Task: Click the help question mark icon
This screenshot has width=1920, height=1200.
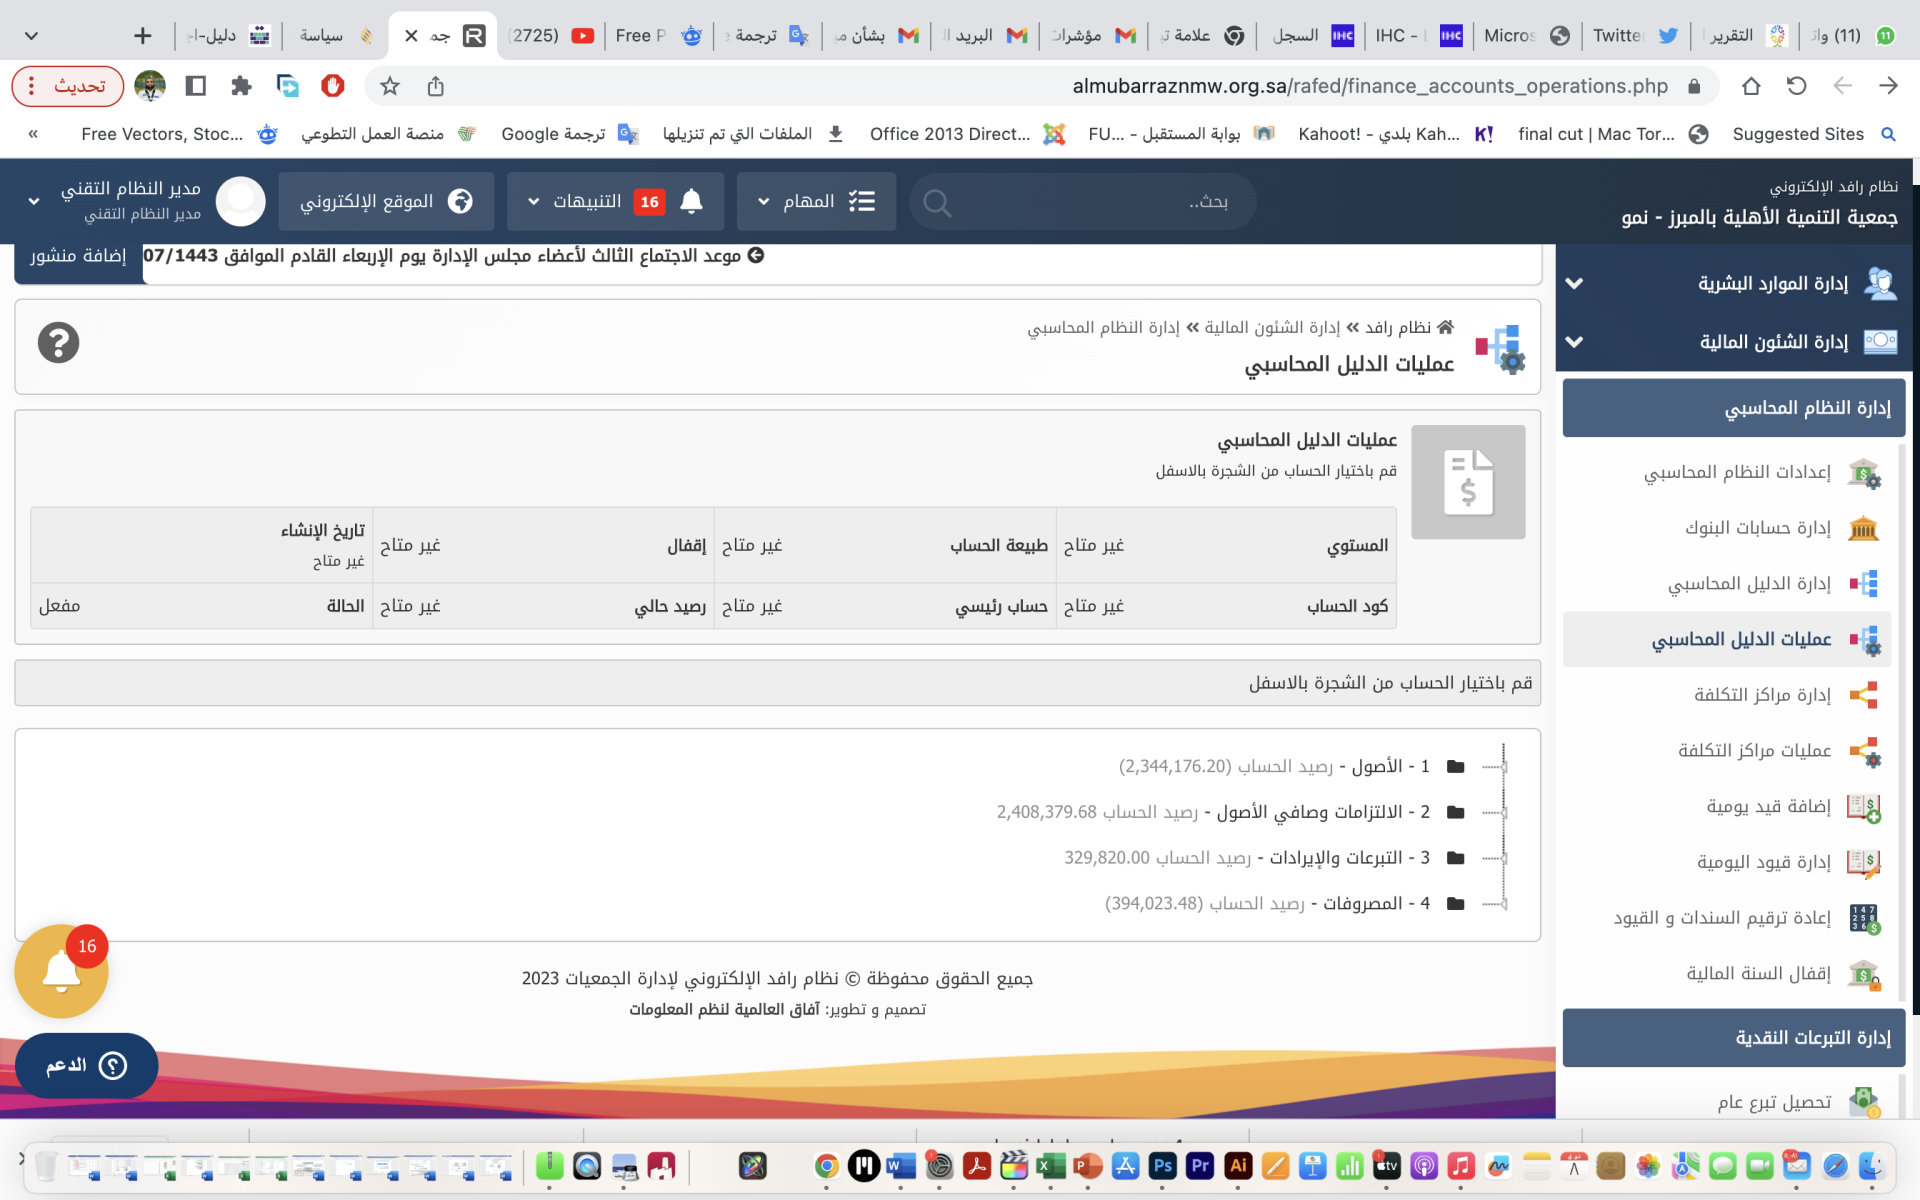Action: [58, 343]
